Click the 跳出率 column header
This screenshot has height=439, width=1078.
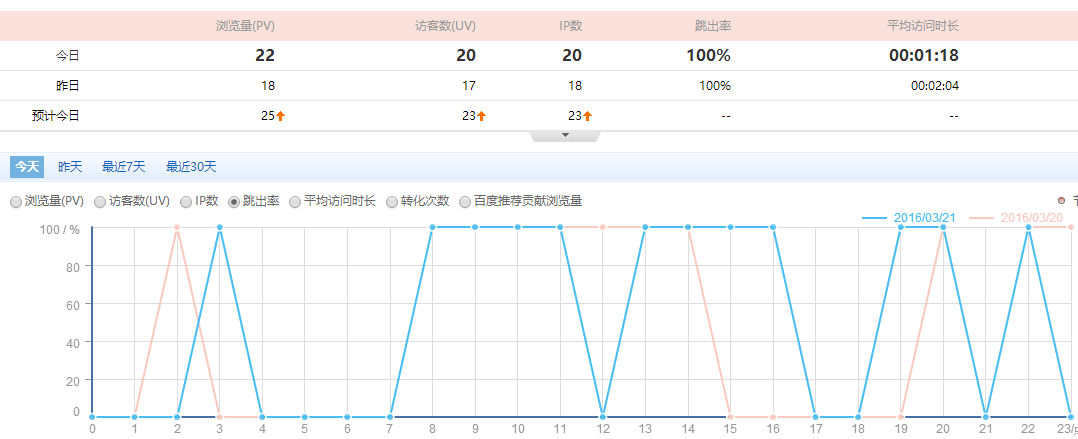click(708, 25)
